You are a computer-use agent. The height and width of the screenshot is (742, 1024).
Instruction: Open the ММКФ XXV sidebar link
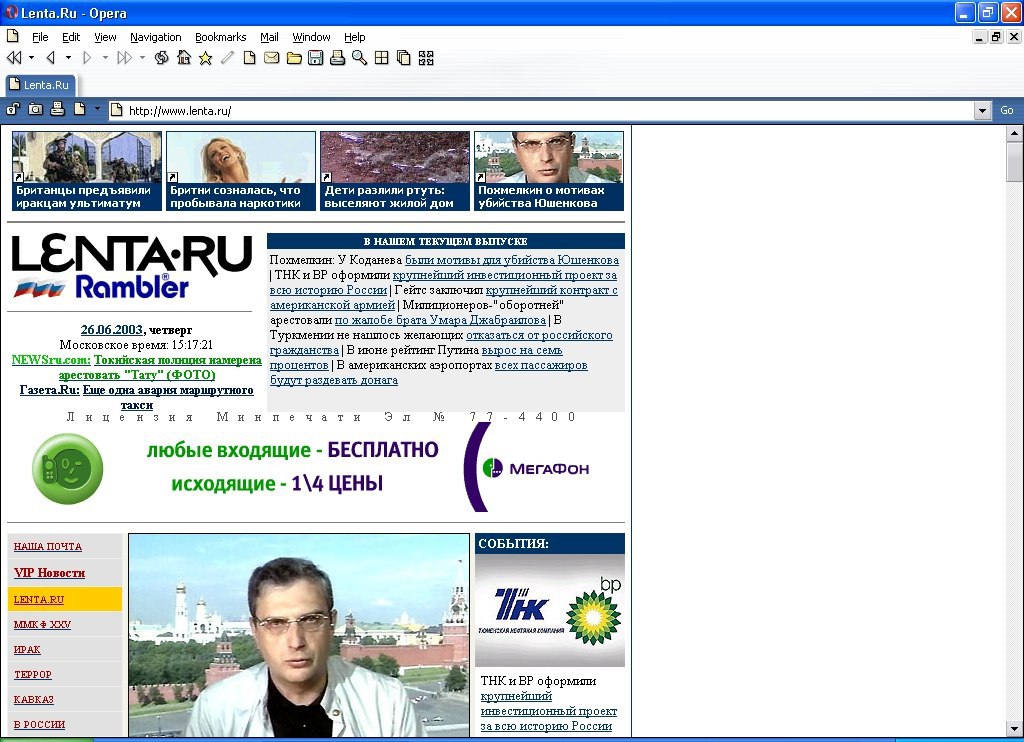pyautogui.click(x=42, y=624)
